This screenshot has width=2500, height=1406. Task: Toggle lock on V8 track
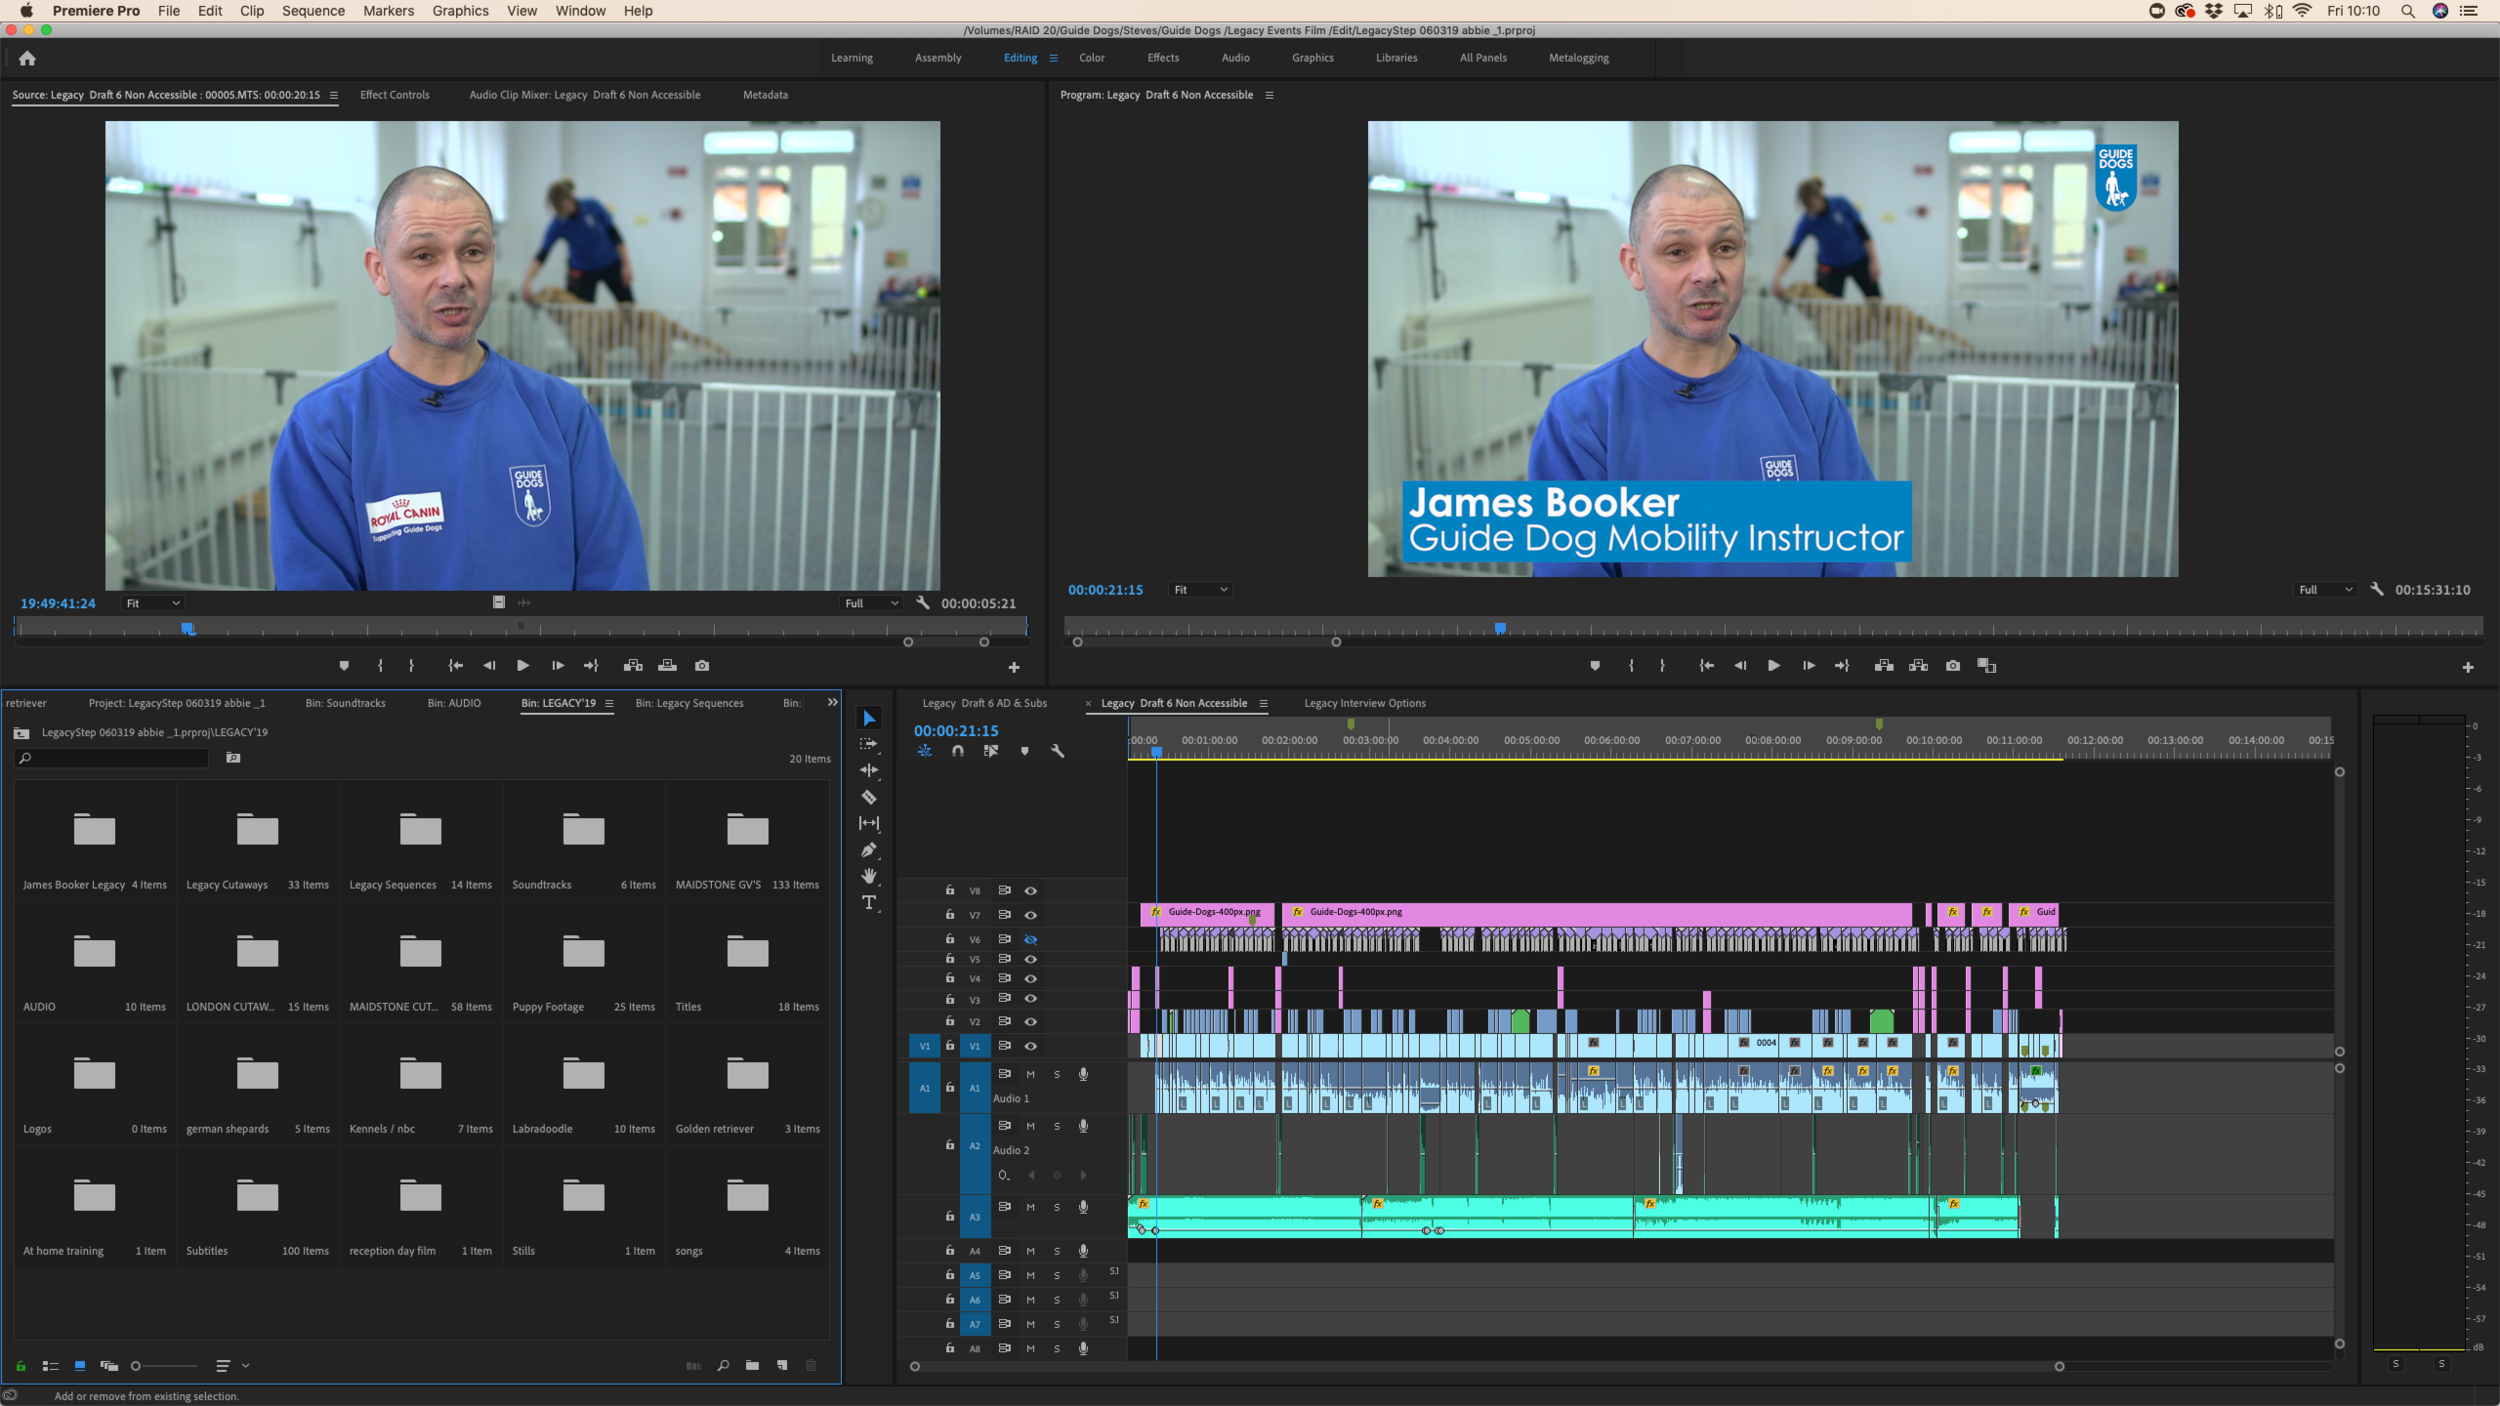pyautogui.click(x=950, y=890)
